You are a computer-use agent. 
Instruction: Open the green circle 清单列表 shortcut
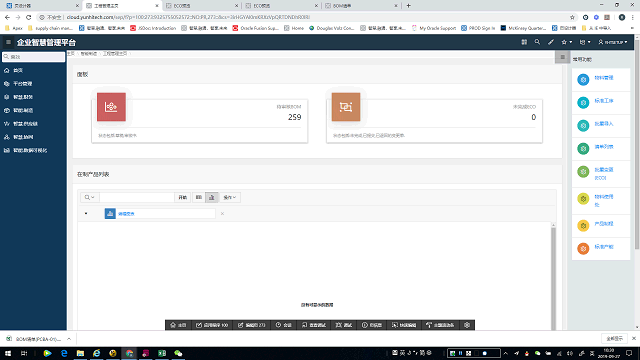(x=583, y=149)
